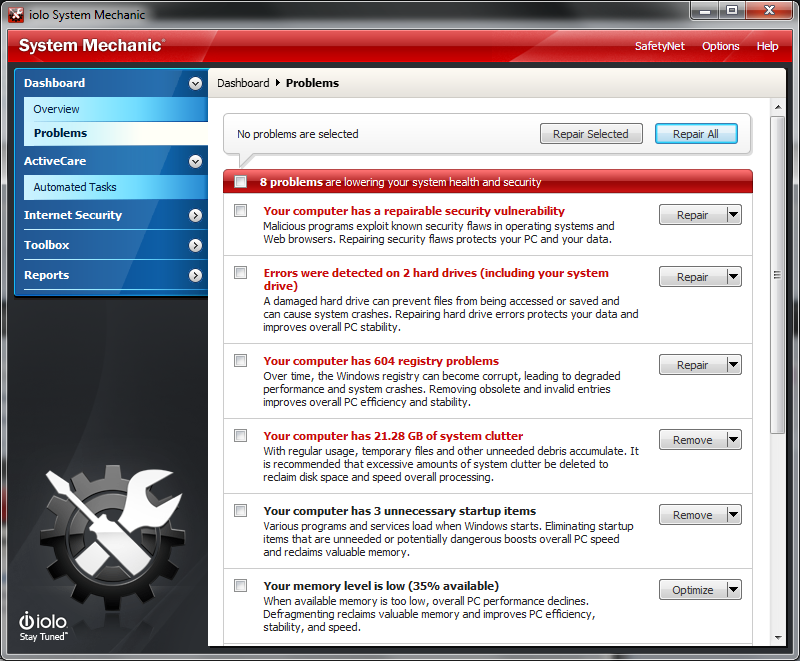Select the 604 registry problems checkbox
The image size is (800, 661).
point(240,361)
